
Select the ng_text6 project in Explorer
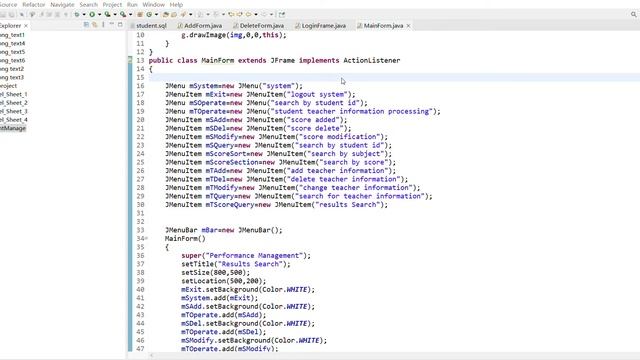click(12, 60)
